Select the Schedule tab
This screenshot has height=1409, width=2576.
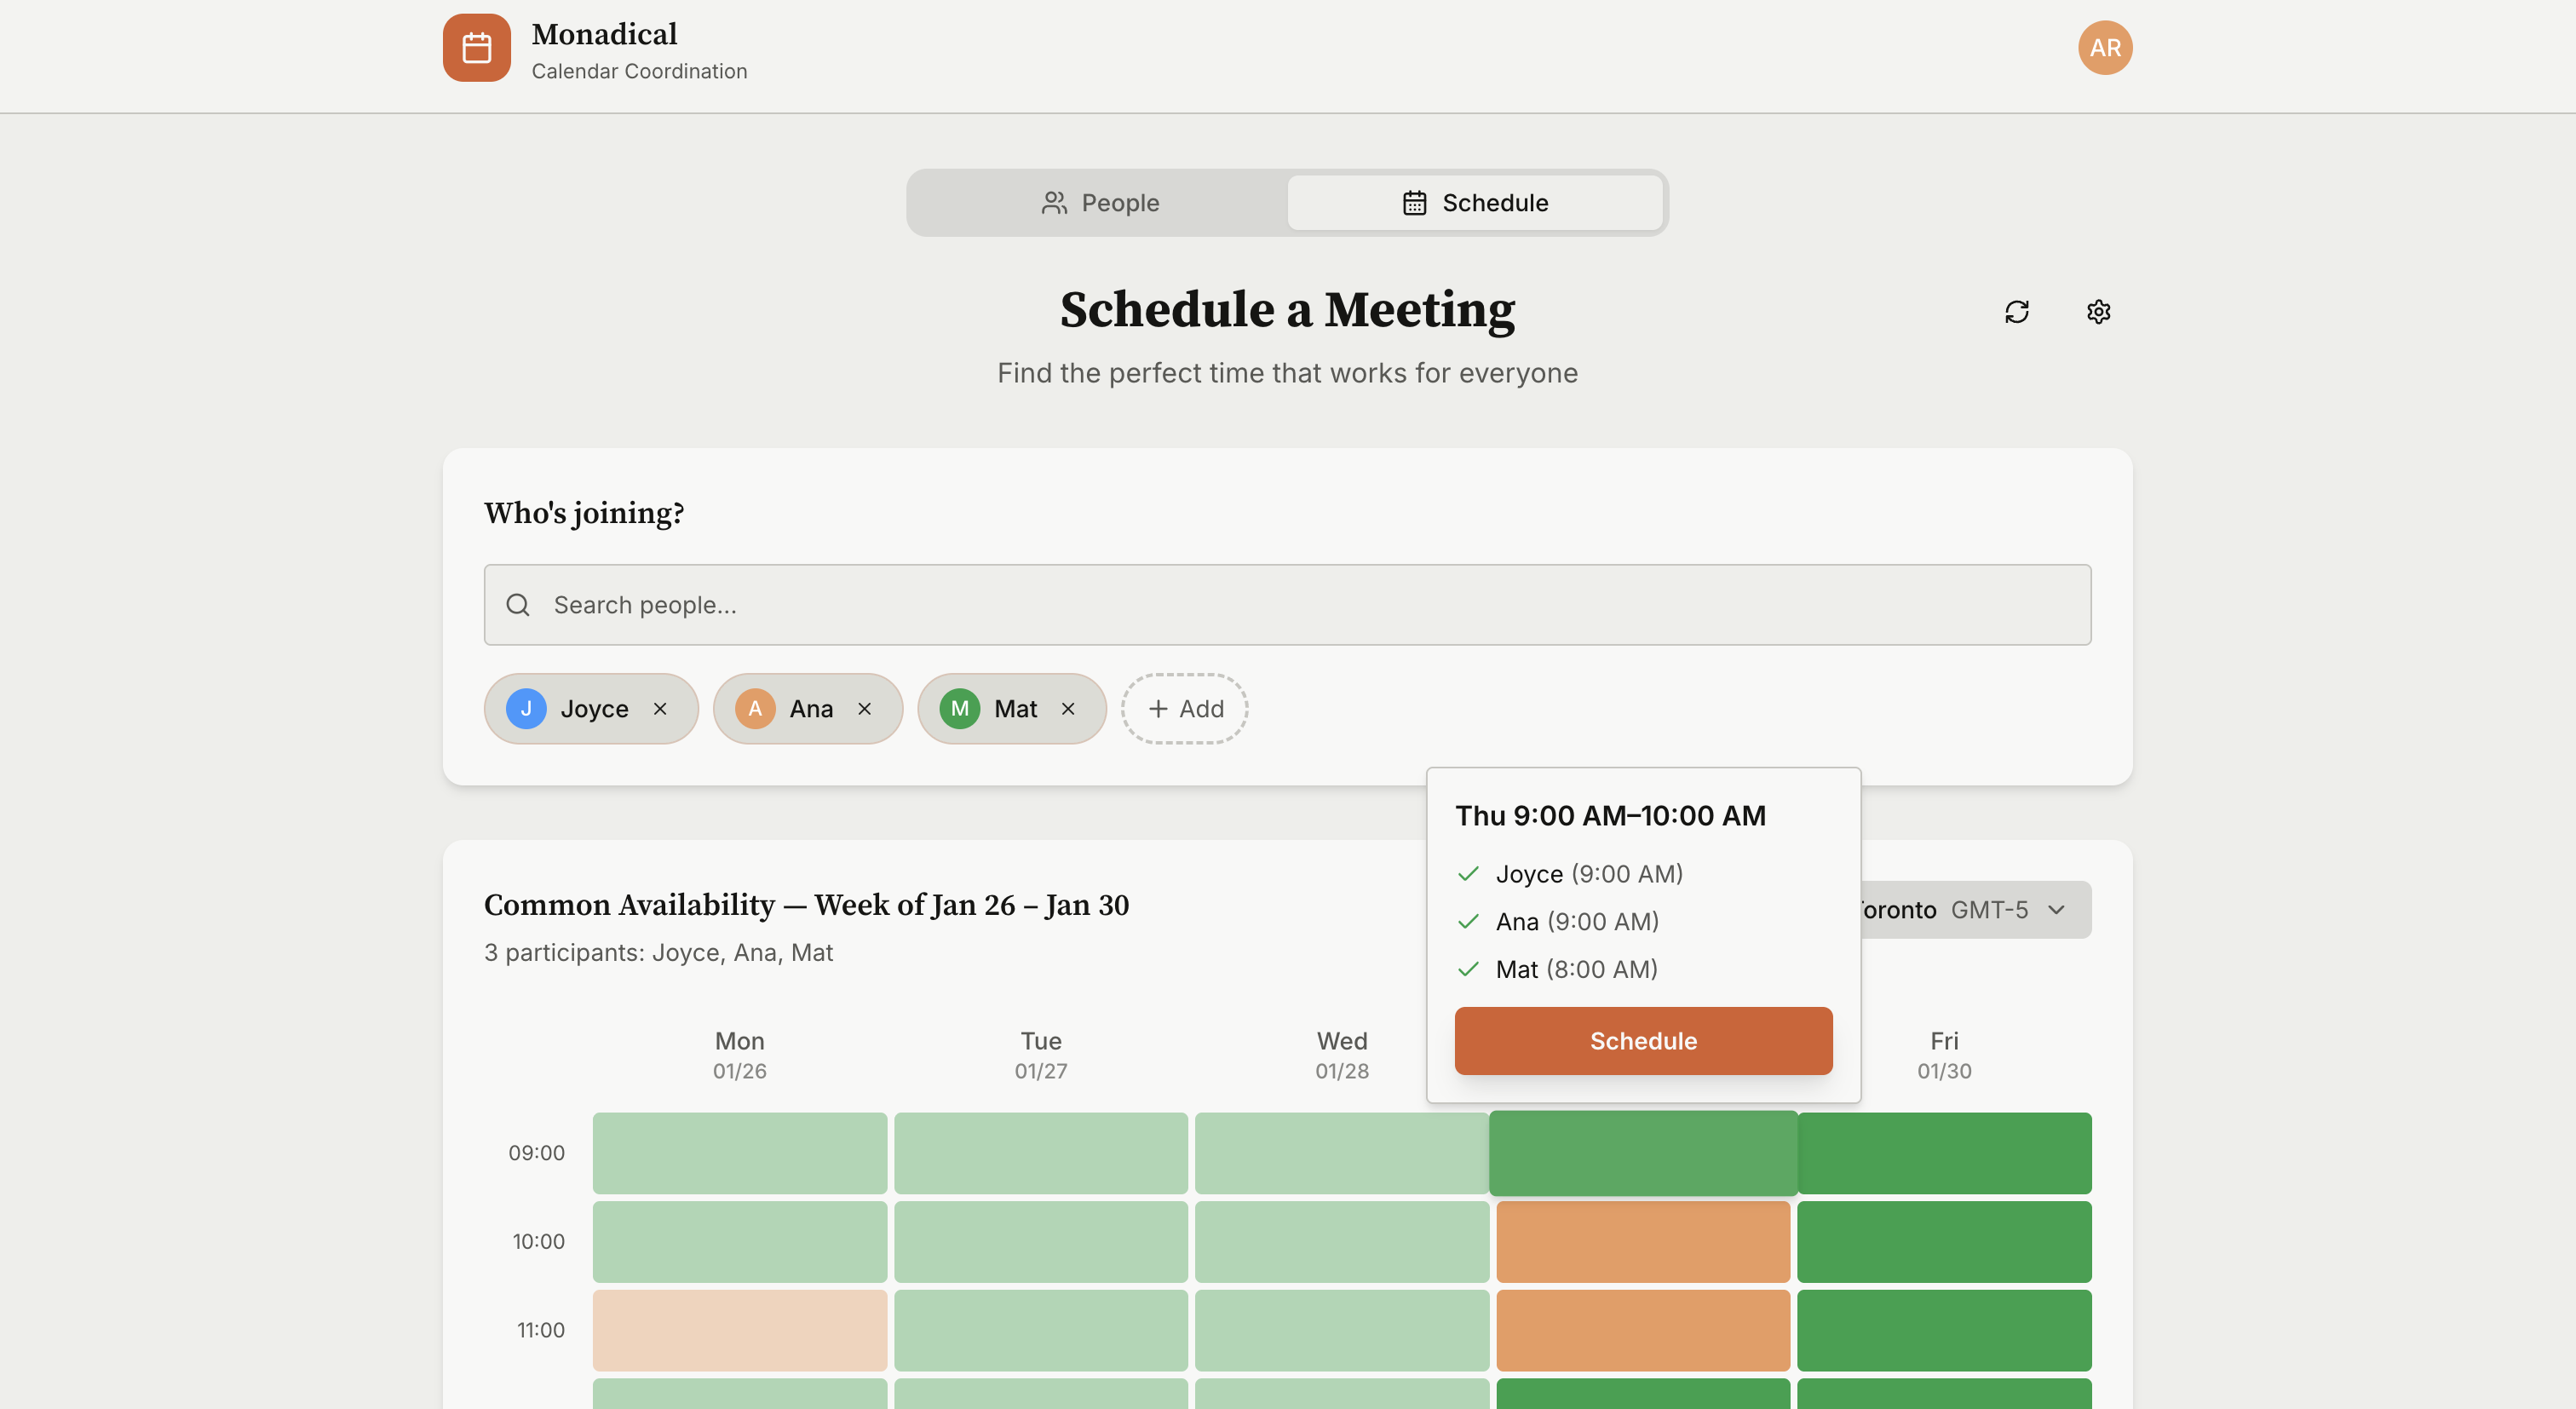click(x=1474, y=203)
